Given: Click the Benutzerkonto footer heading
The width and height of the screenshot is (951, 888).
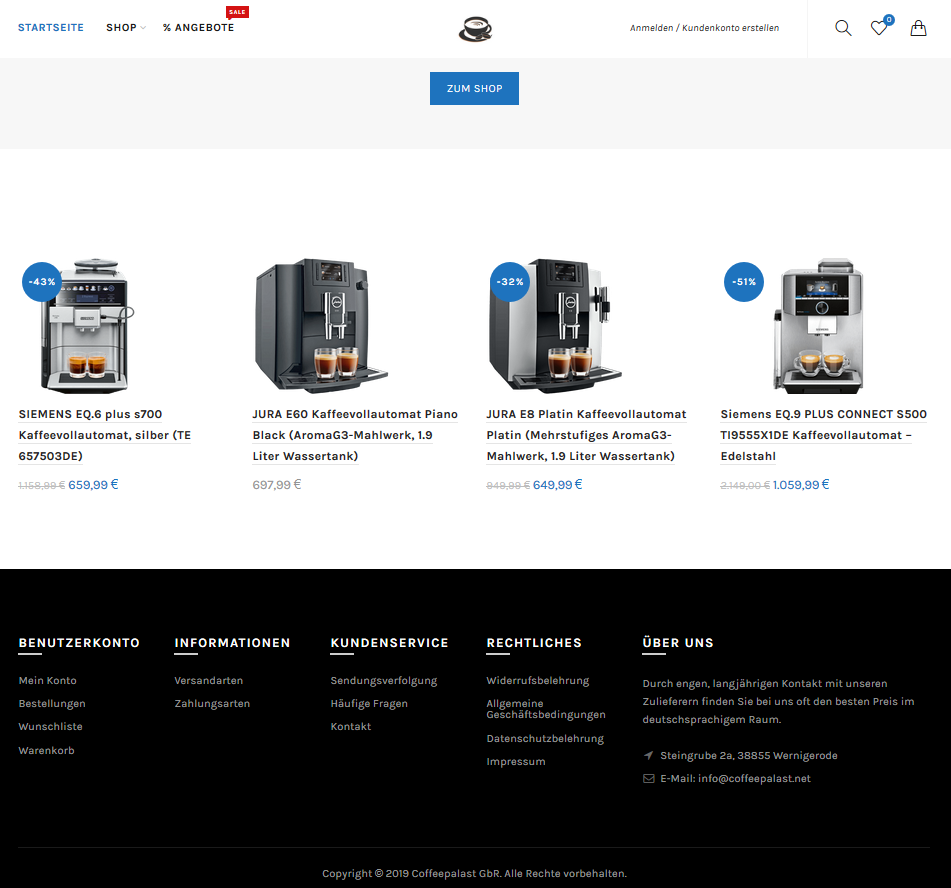Looking at the screenshot, I should pyautogui.click(x=79, y=643).
